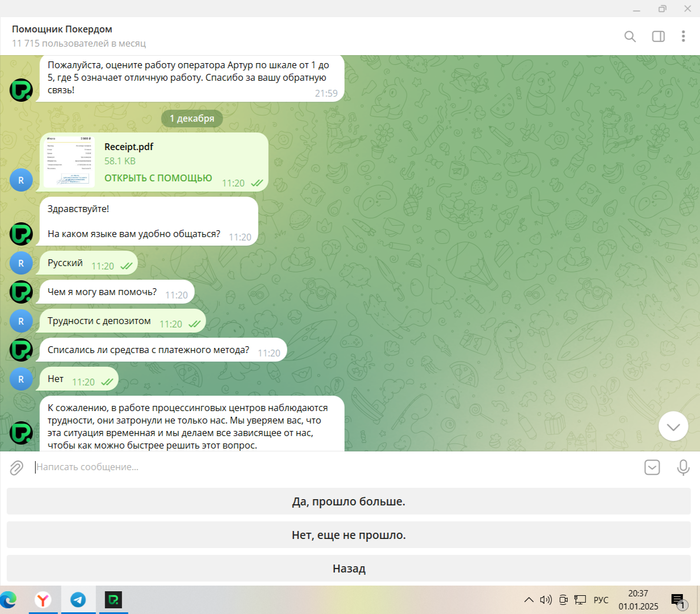
Task: Click 'ОТКРЫТЬ С ПОМОЩЬЮ' link
Action: [x=158, y=178]
